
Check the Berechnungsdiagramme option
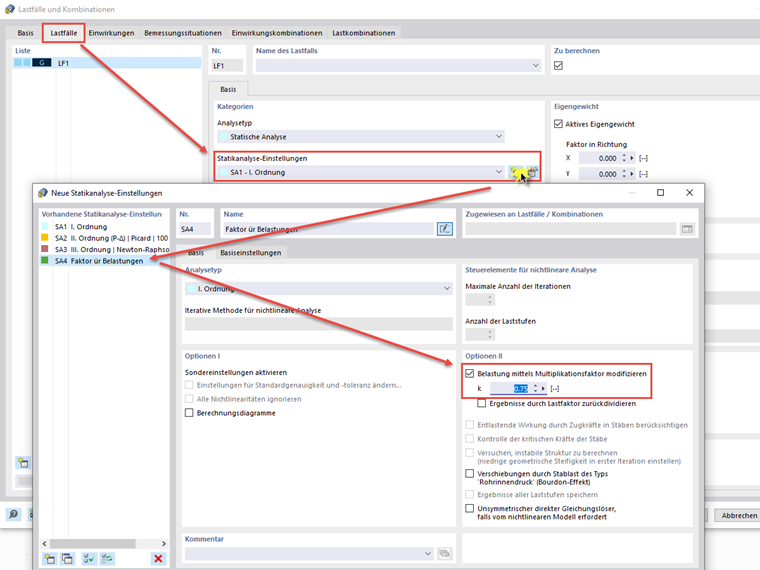click(189, 412)
